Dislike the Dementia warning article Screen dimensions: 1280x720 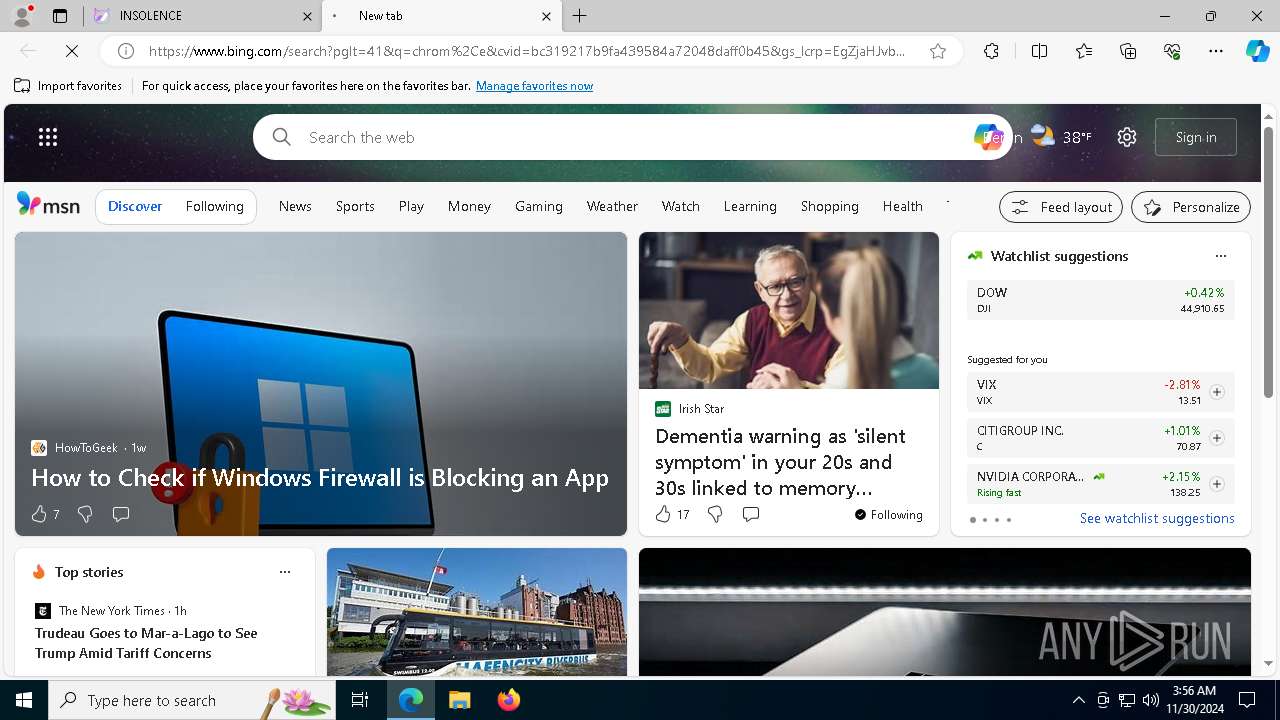715,514
